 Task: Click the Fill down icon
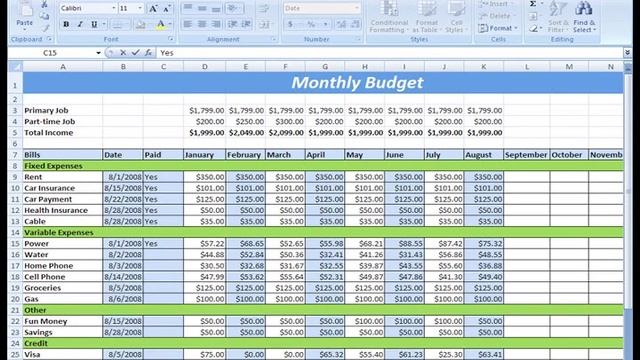click(533, 16)
